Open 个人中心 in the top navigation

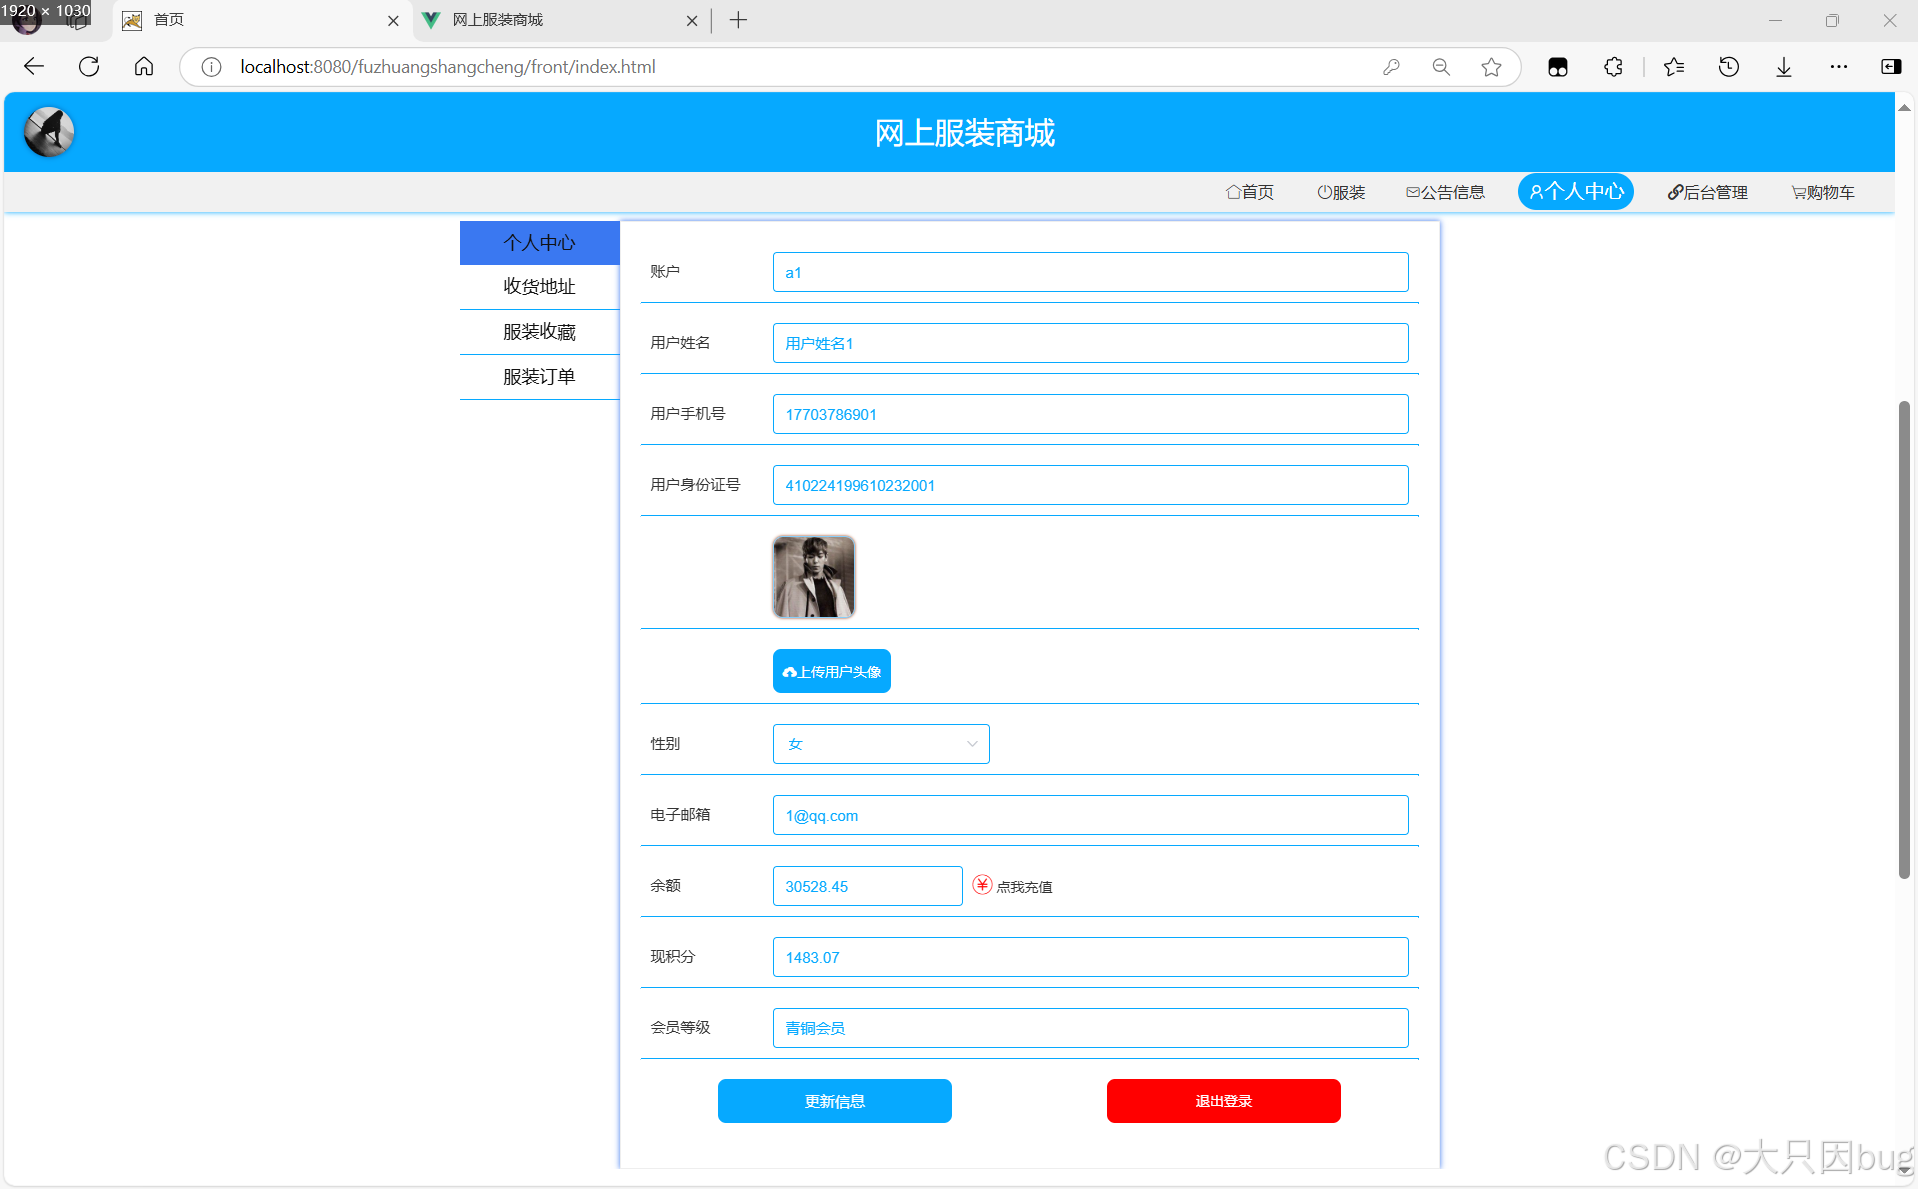coord(1576,191)
